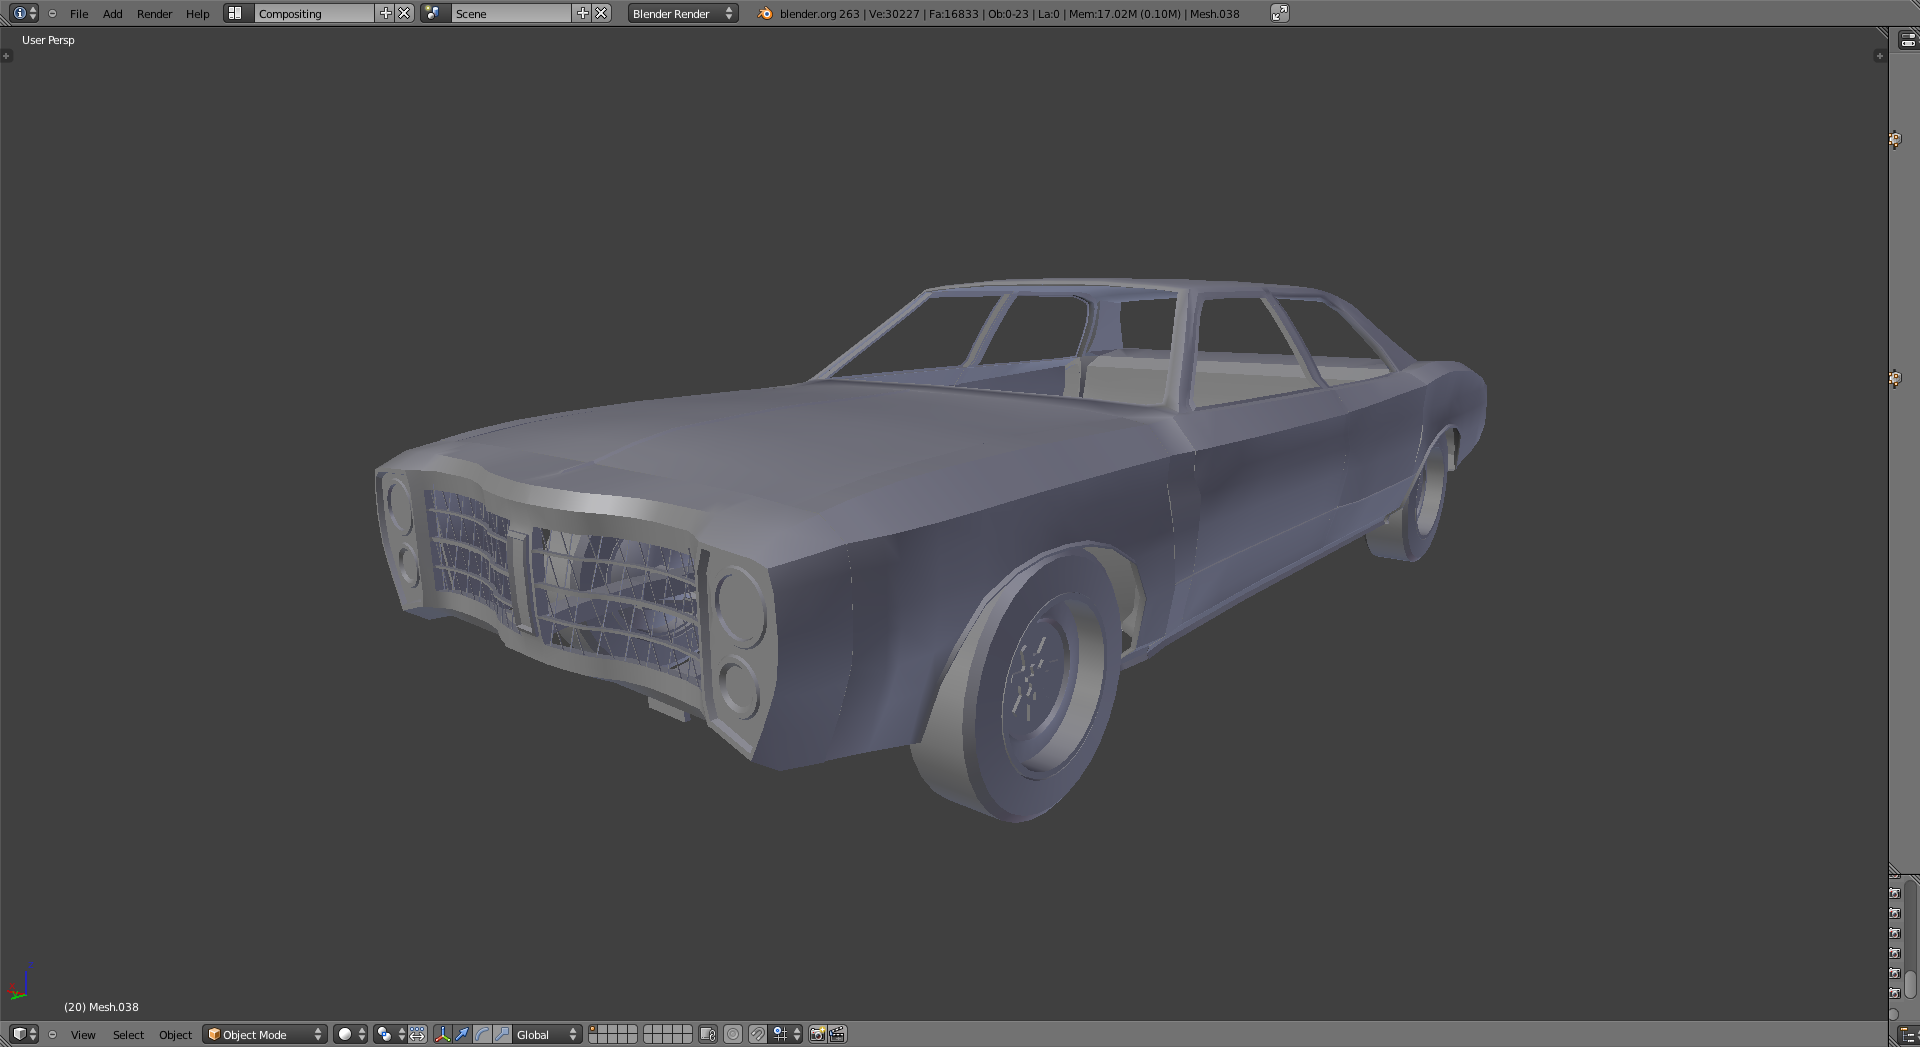Select the car's front wheel
Image resolution: width=1920 pixels, height=1047 pixels.
1015,685
